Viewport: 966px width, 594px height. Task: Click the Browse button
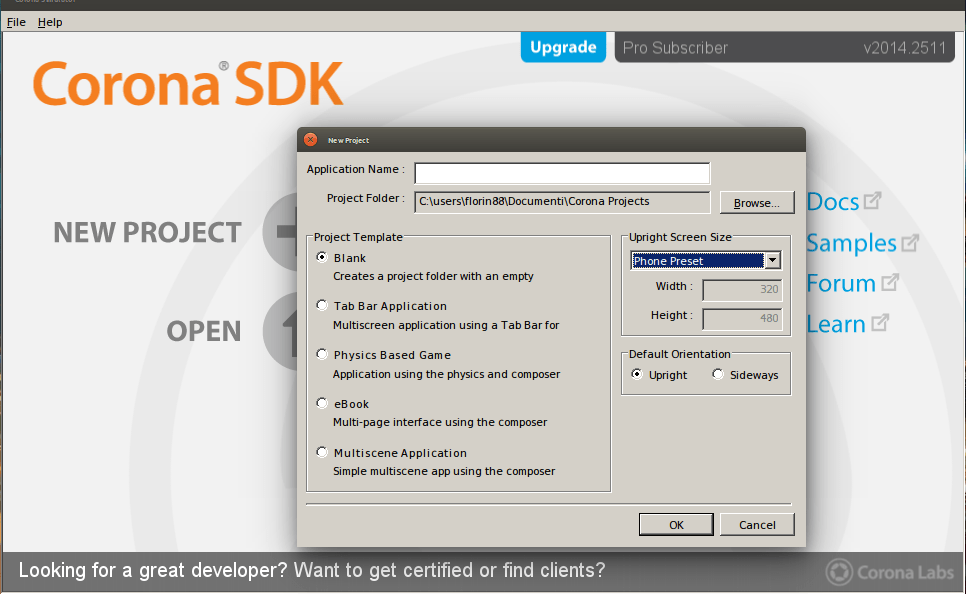(x=757, y=203)
